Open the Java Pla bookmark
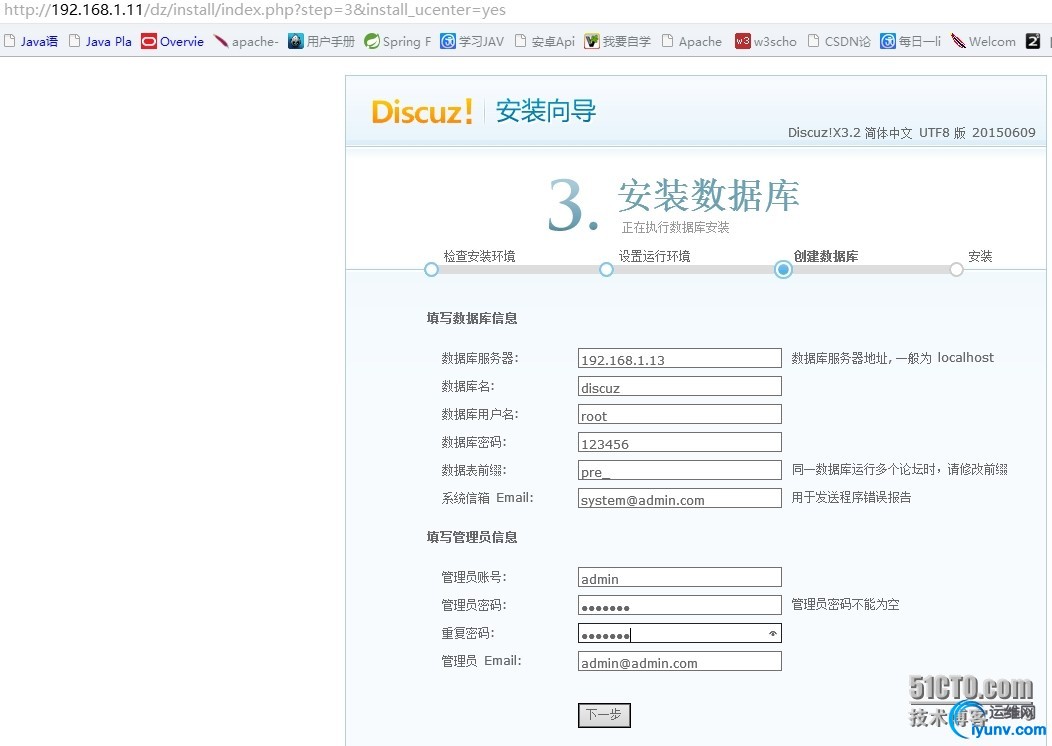This screenshot has height=746, width=1052. [x=101, y=42]
